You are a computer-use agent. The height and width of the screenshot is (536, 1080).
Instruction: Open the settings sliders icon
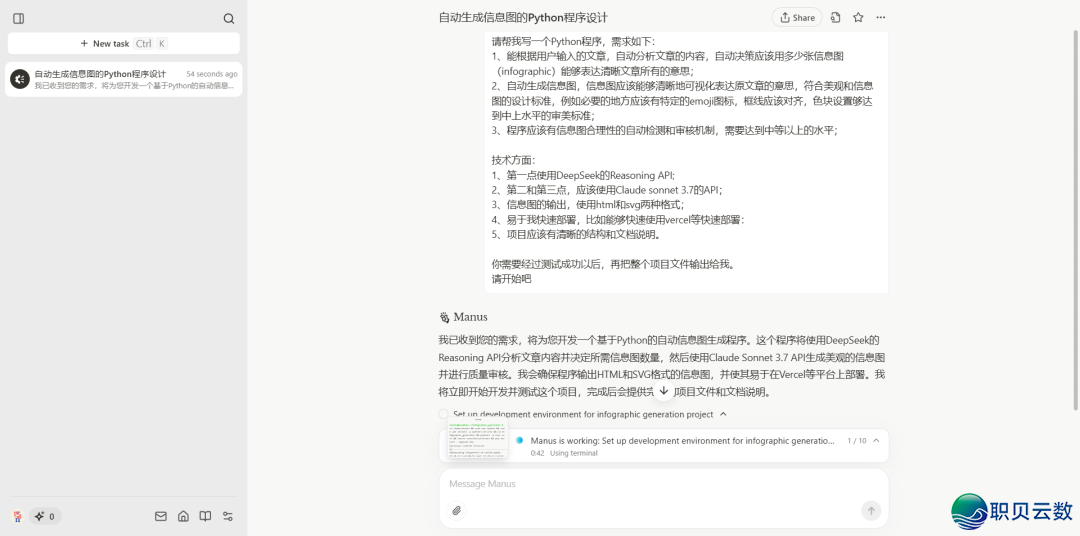click(x=228, y=516)
